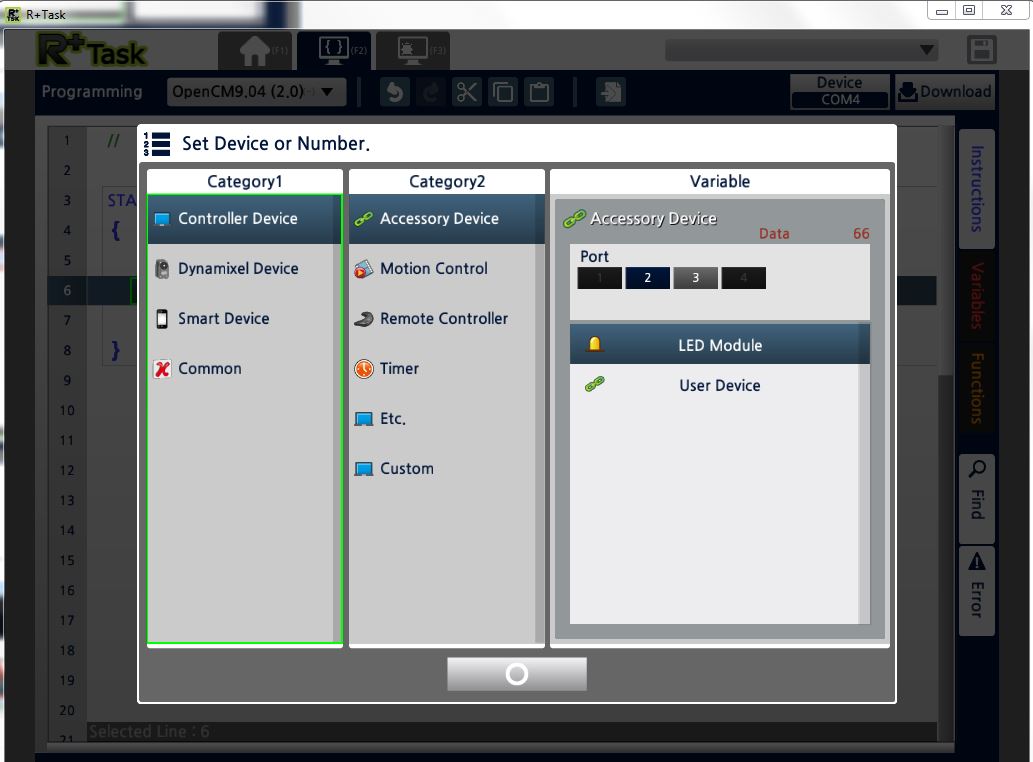Click the Copy icon in toolbar
Viewport: 1033px width, 762px height.
[503, 92]
